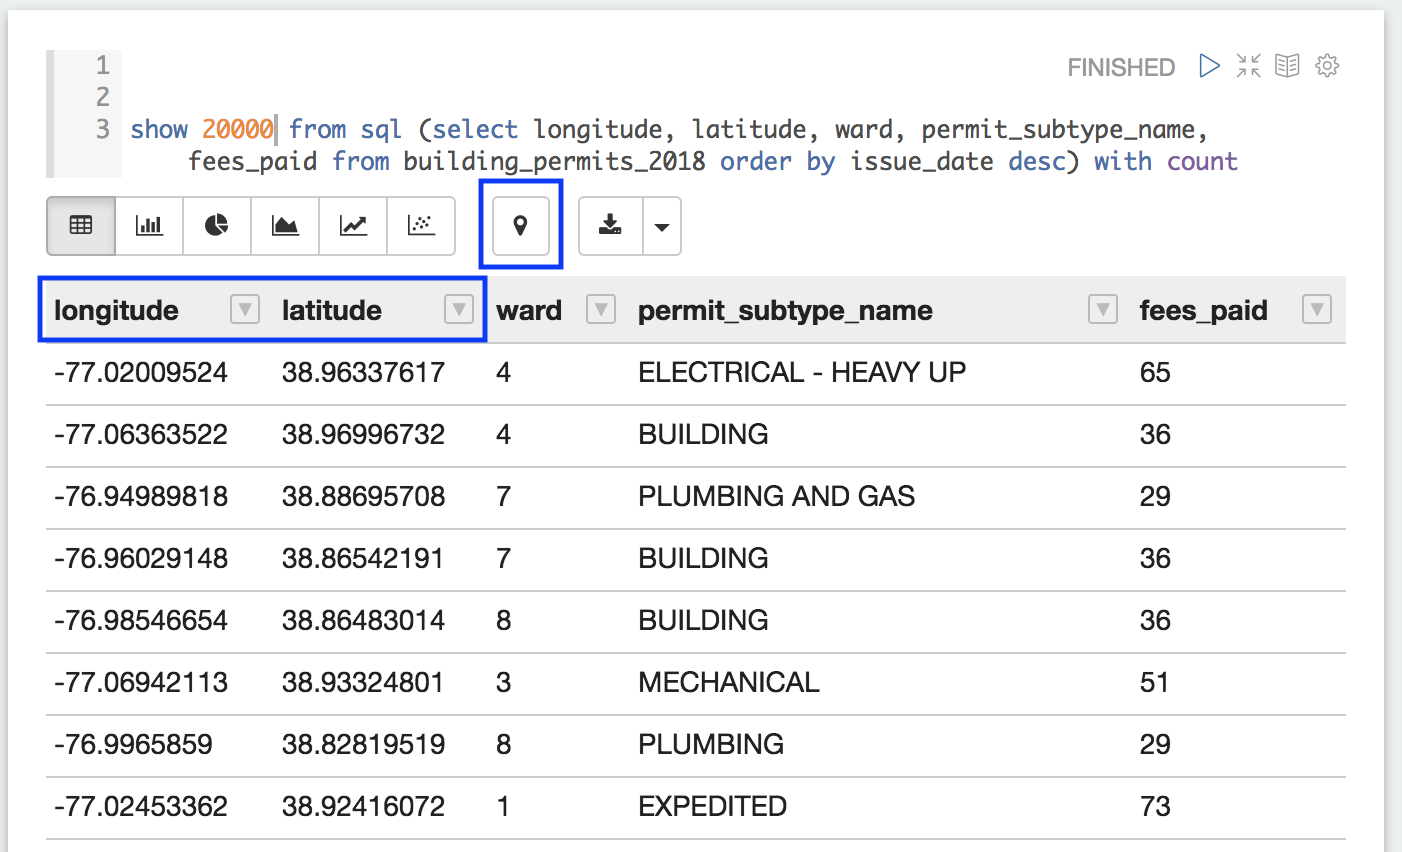The height and width of the screenshot is (852, 1402).
Task: Toggle output view with the book icon
Action: tap(1287, 66)
